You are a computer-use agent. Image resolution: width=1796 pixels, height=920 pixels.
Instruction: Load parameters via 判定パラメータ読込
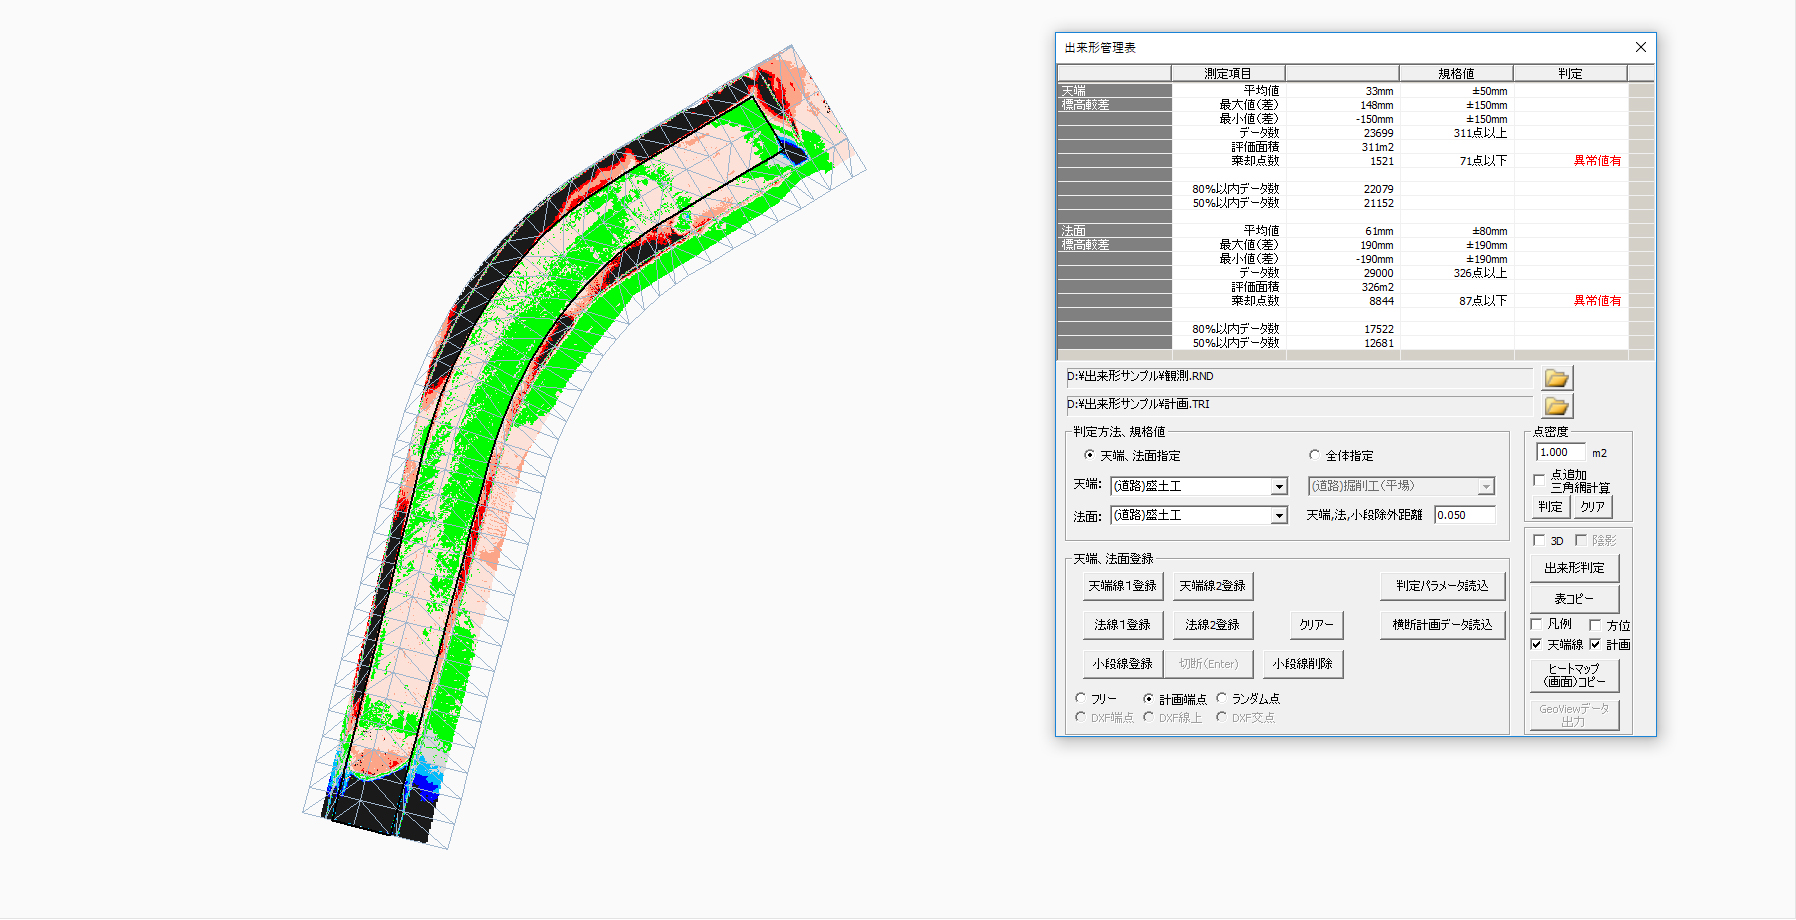point(1441,586)
